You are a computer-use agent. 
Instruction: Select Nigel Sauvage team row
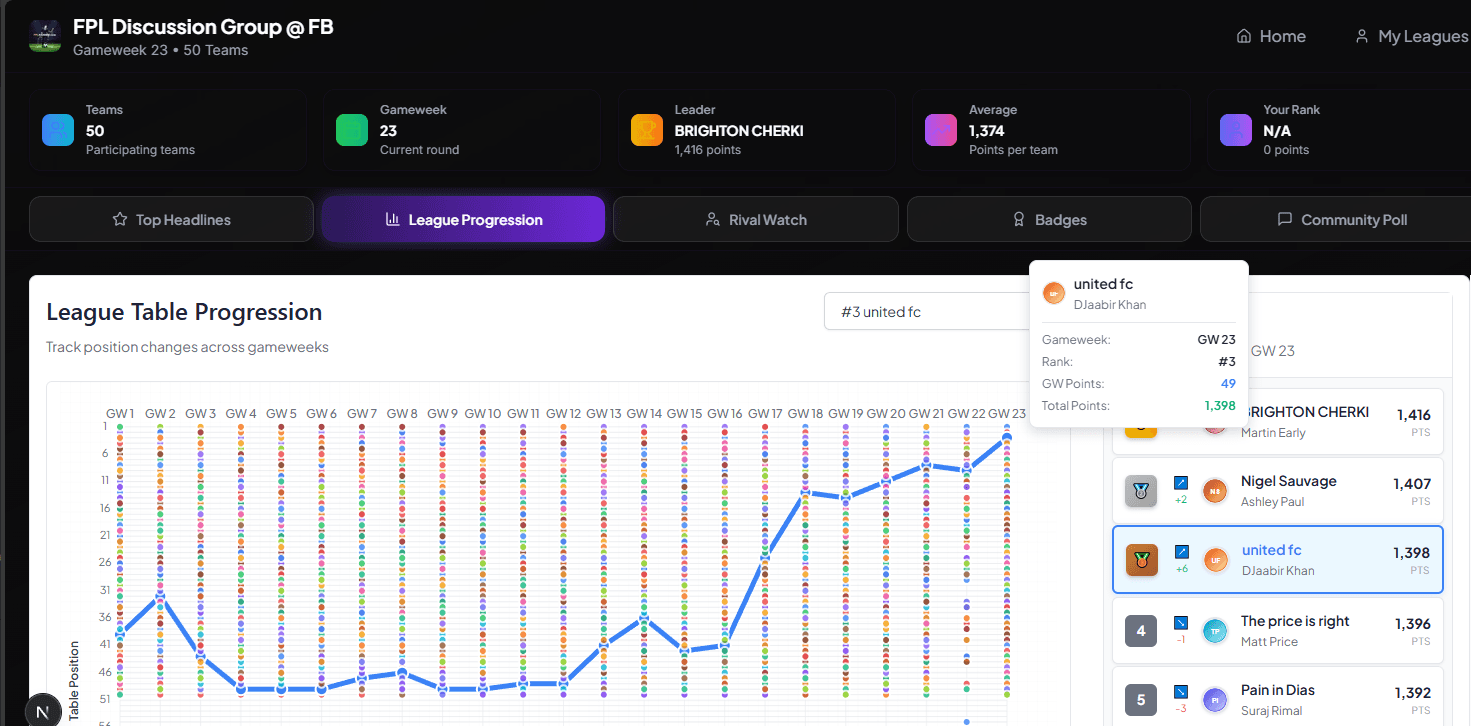coord(1288,491)
